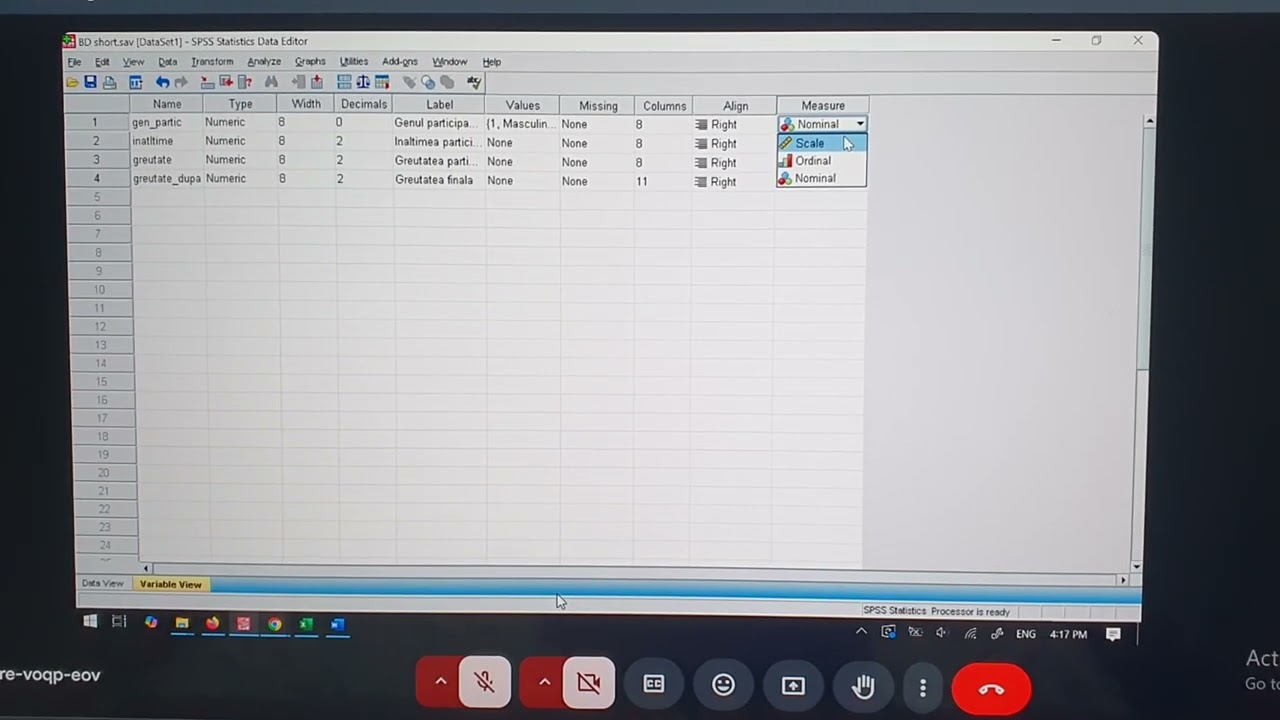Click the present screen button

coord(793,686)
